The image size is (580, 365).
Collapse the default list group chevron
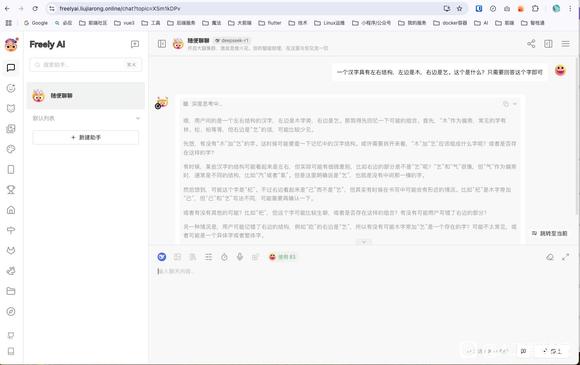(138, 118)
